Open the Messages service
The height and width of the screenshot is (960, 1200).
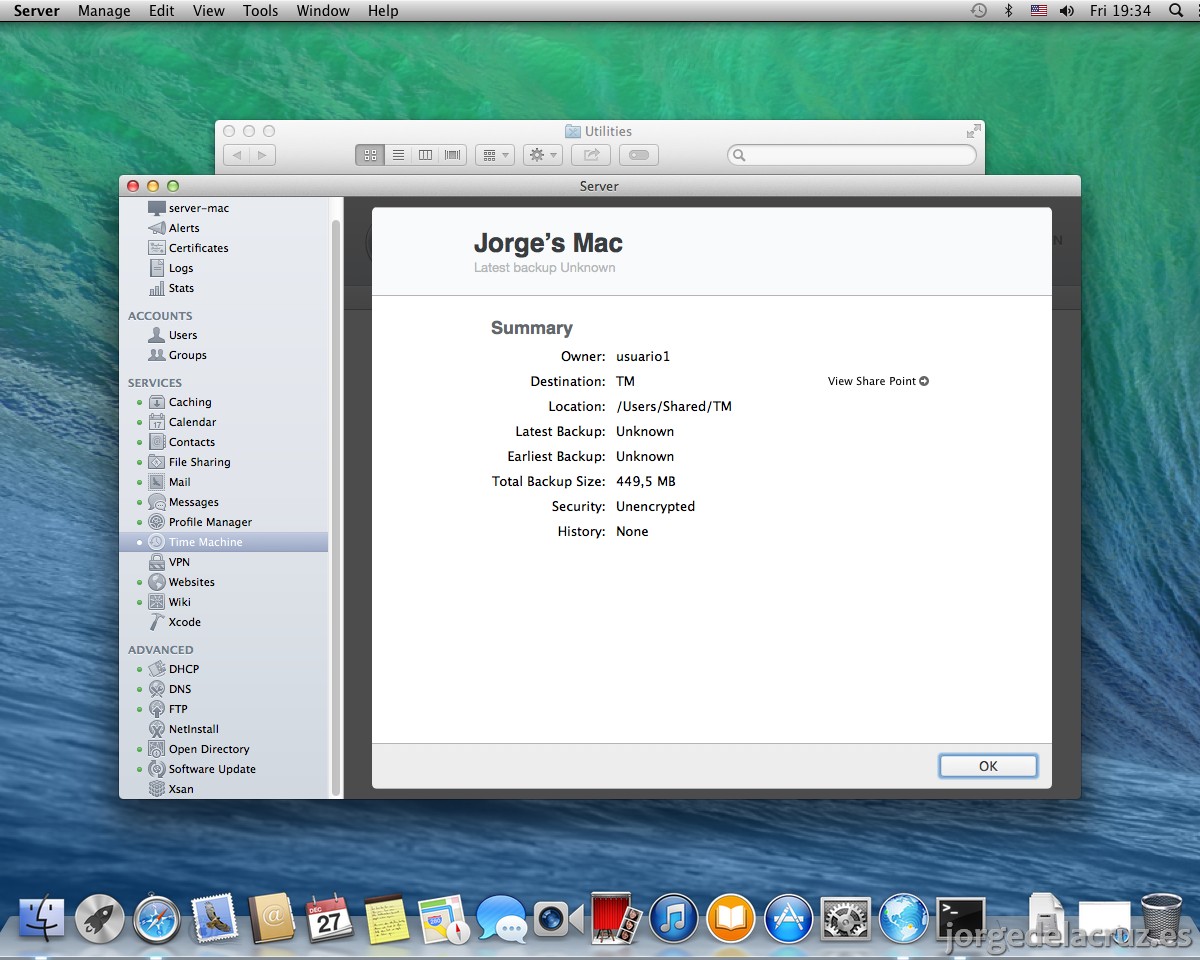tap(183, 502)
